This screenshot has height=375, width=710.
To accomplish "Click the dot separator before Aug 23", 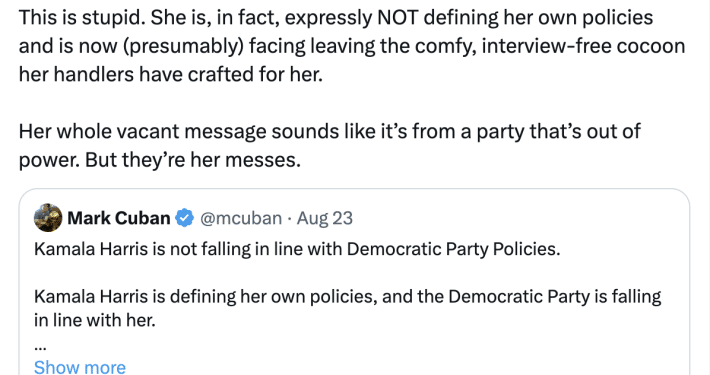I will coord(290,219).
